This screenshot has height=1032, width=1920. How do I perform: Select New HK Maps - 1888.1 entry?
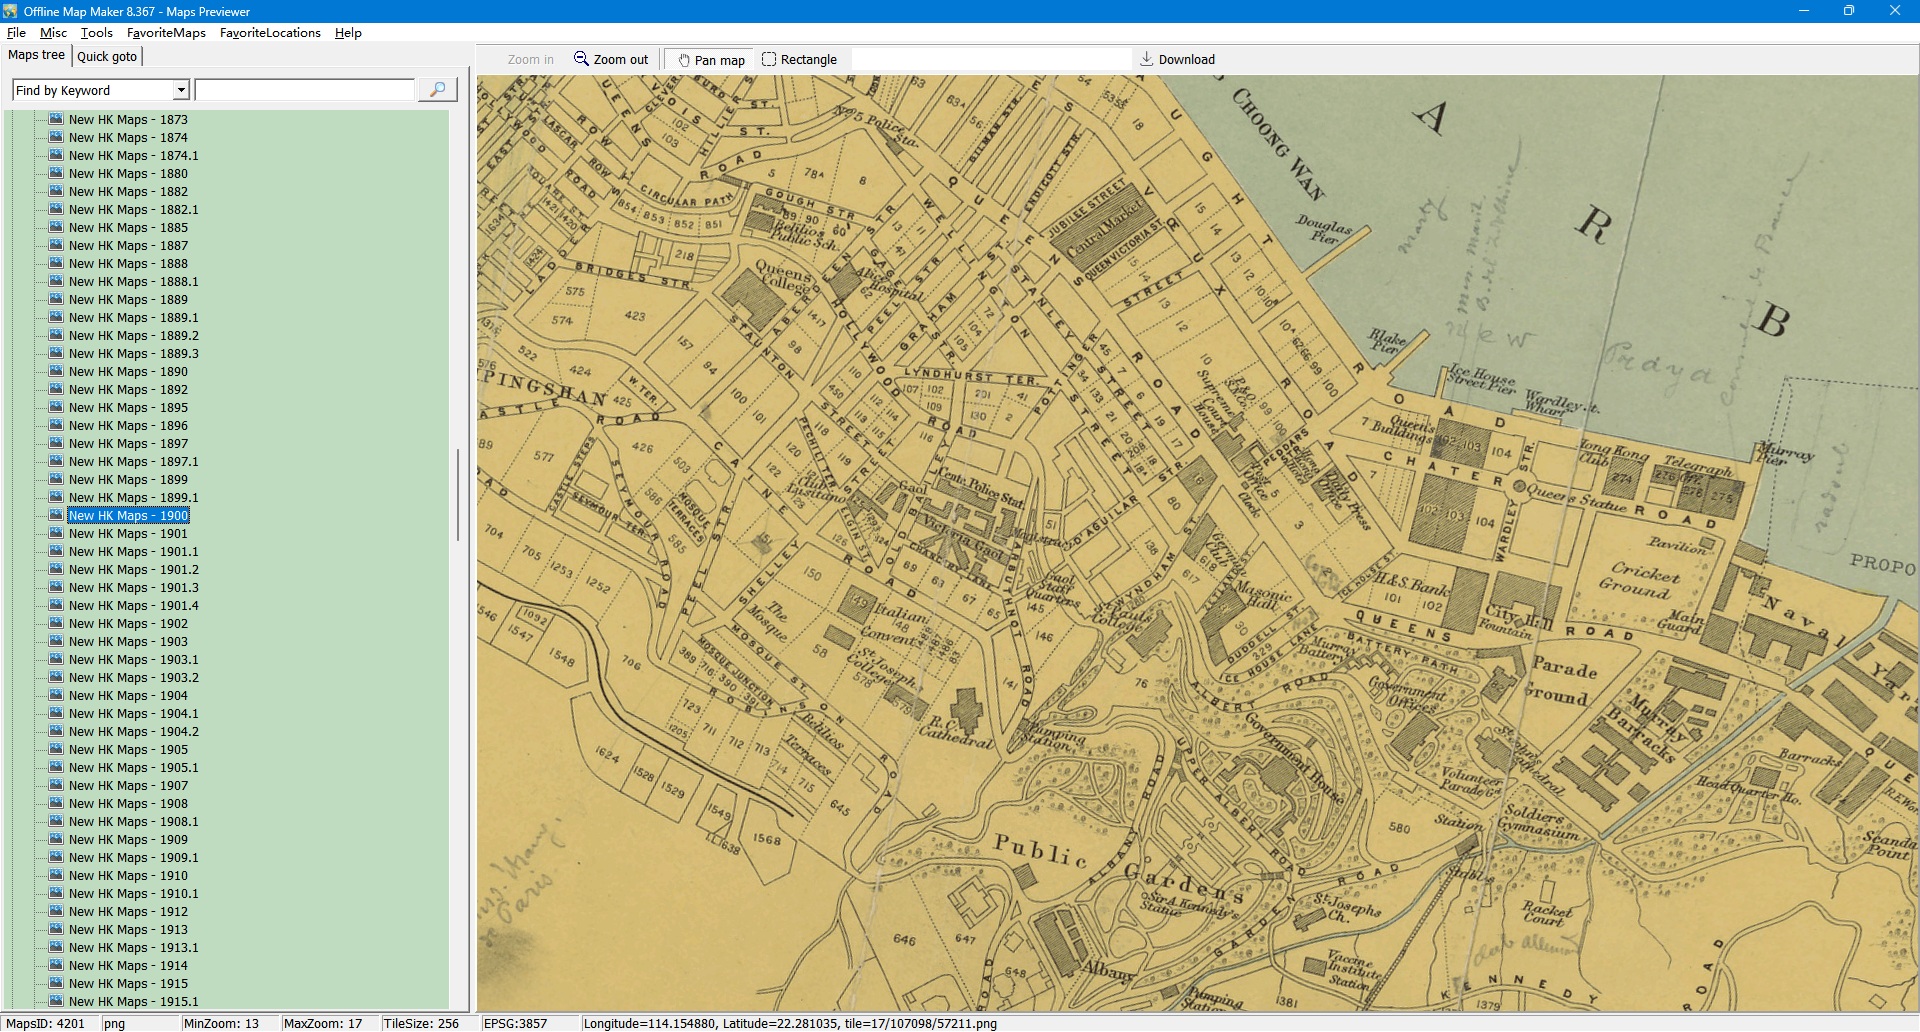133,282
